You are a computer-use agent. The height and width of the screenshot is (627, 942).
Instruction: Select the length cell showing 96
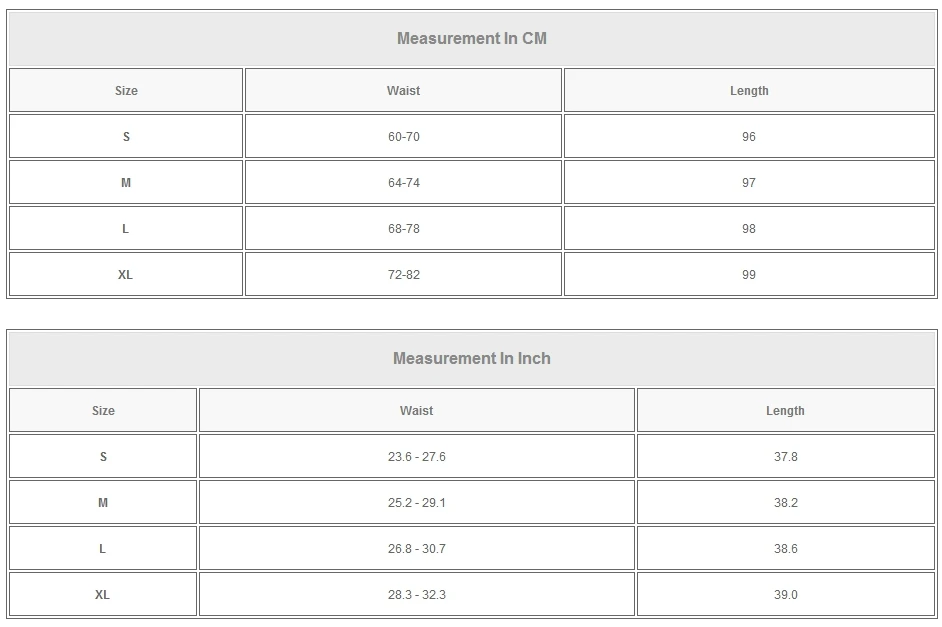tap(749, 137)
